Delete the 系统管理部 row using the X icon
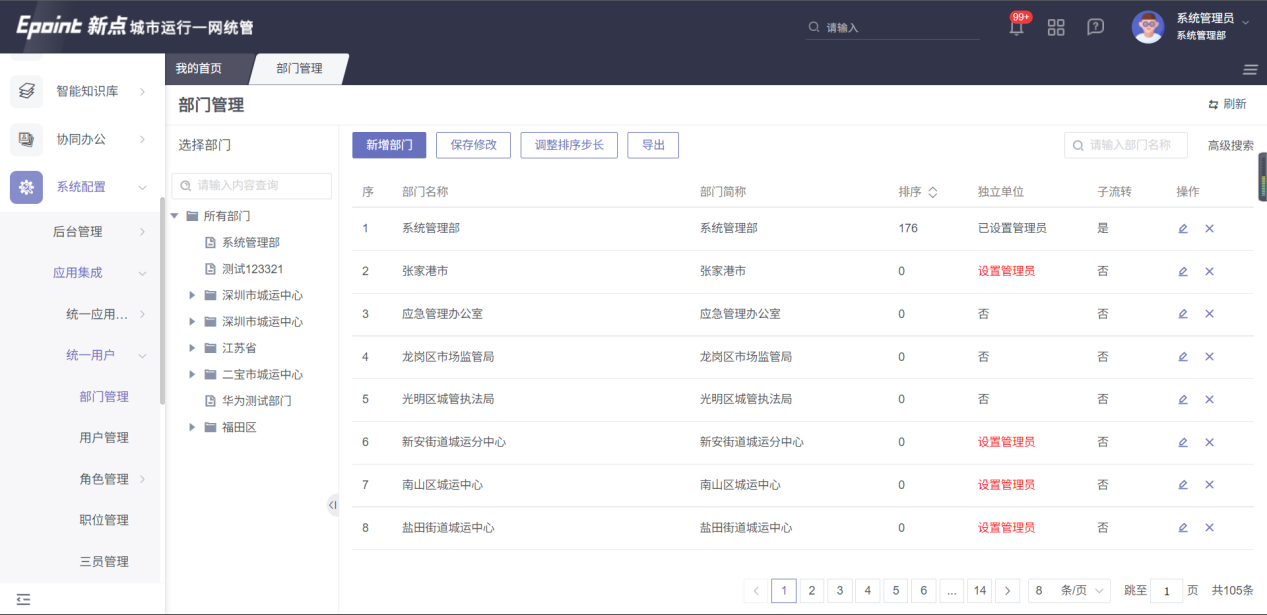Screen dimensions: 1267x615 [1209, 229]
